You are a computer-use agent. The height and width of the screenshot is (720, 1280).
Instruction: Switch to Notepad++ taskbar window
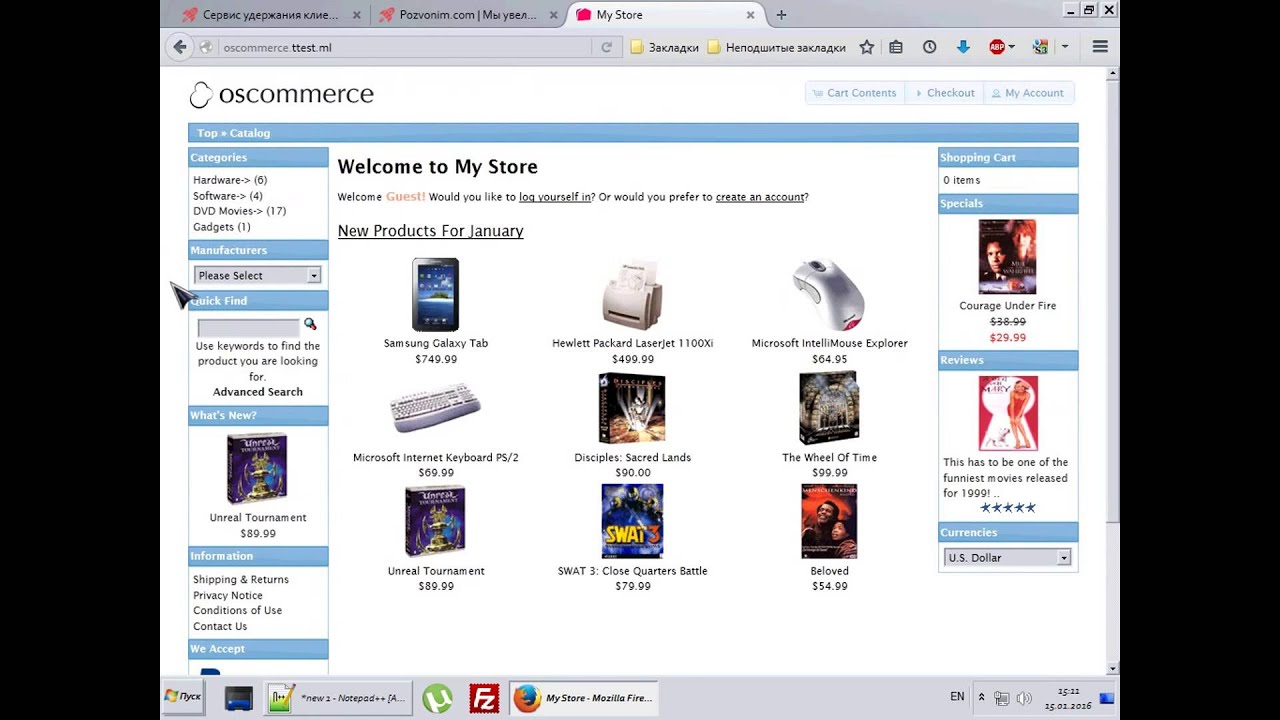(x=337, y=698)
